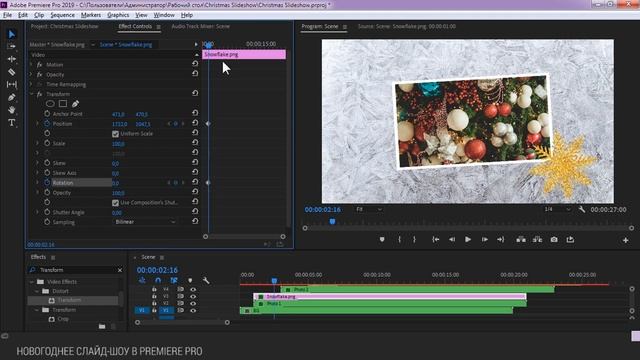This screenshot has height=360, width=640.
Task: Mark In point in Program monitor
Action: tap(399, 240)
